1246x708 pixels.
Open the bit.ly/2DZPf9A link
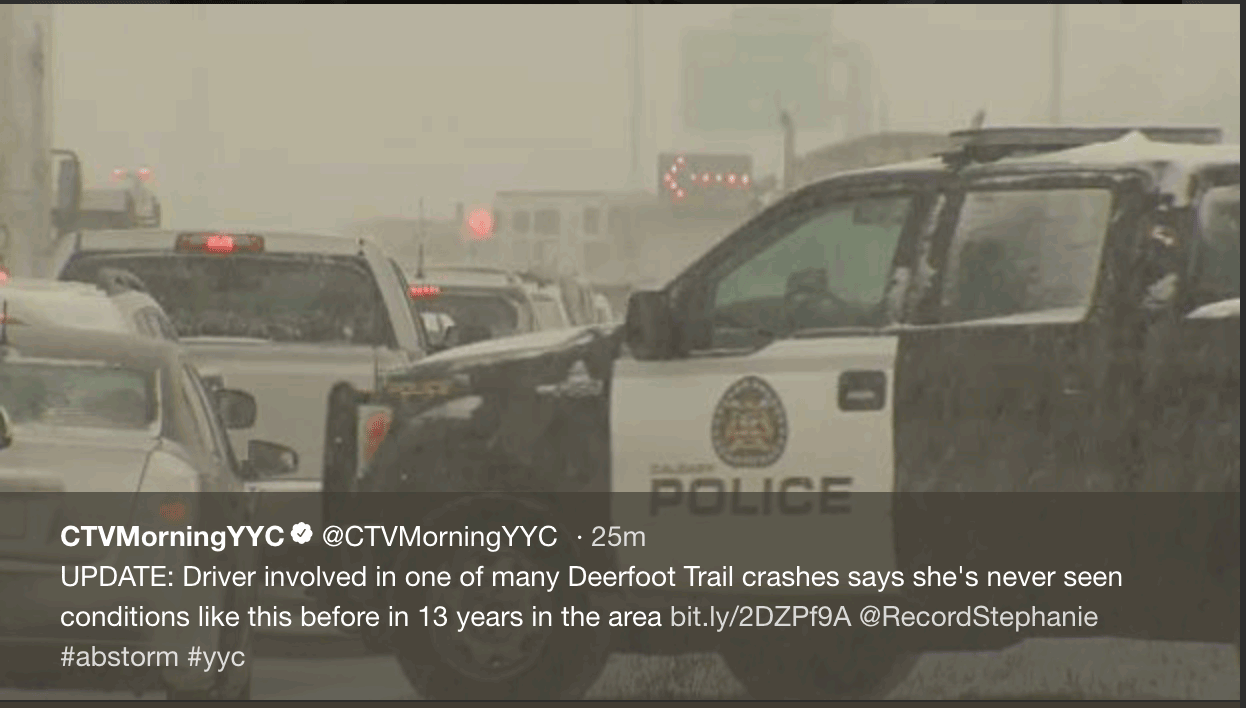coord(760,617)
